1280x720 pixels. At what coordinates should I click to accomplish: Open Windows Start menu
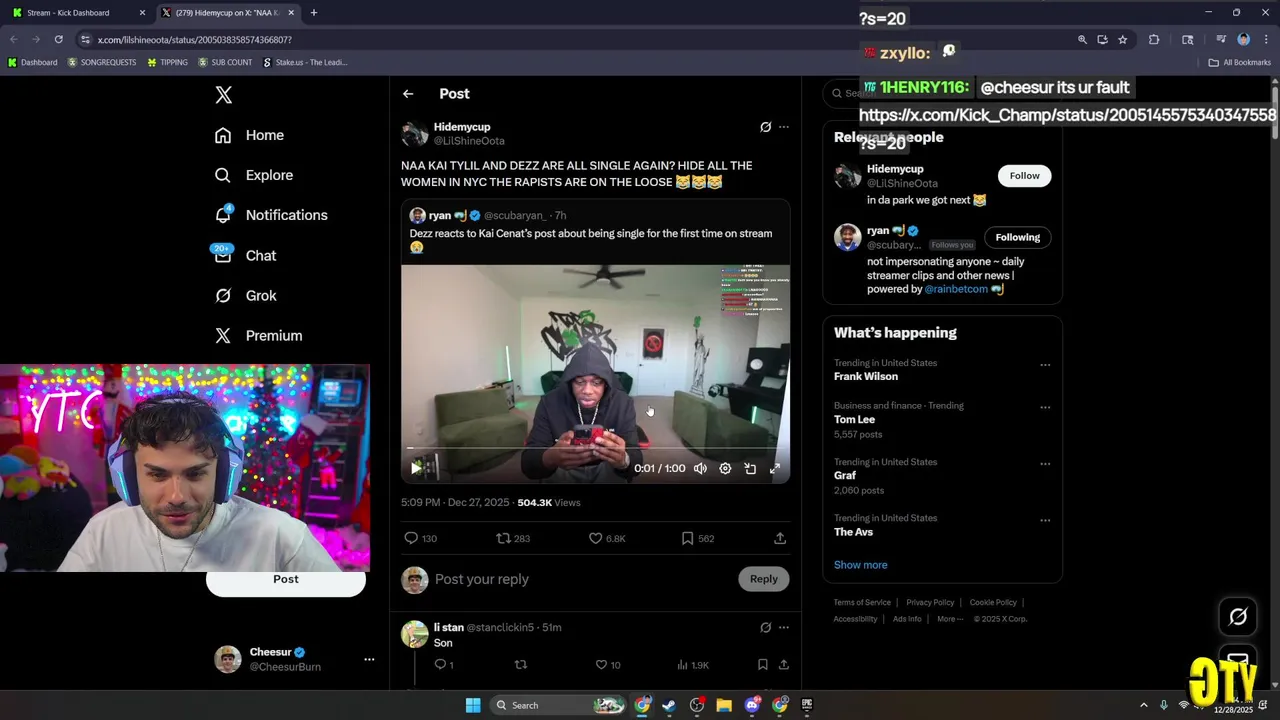pyautogui.click(x=473, y=705)
